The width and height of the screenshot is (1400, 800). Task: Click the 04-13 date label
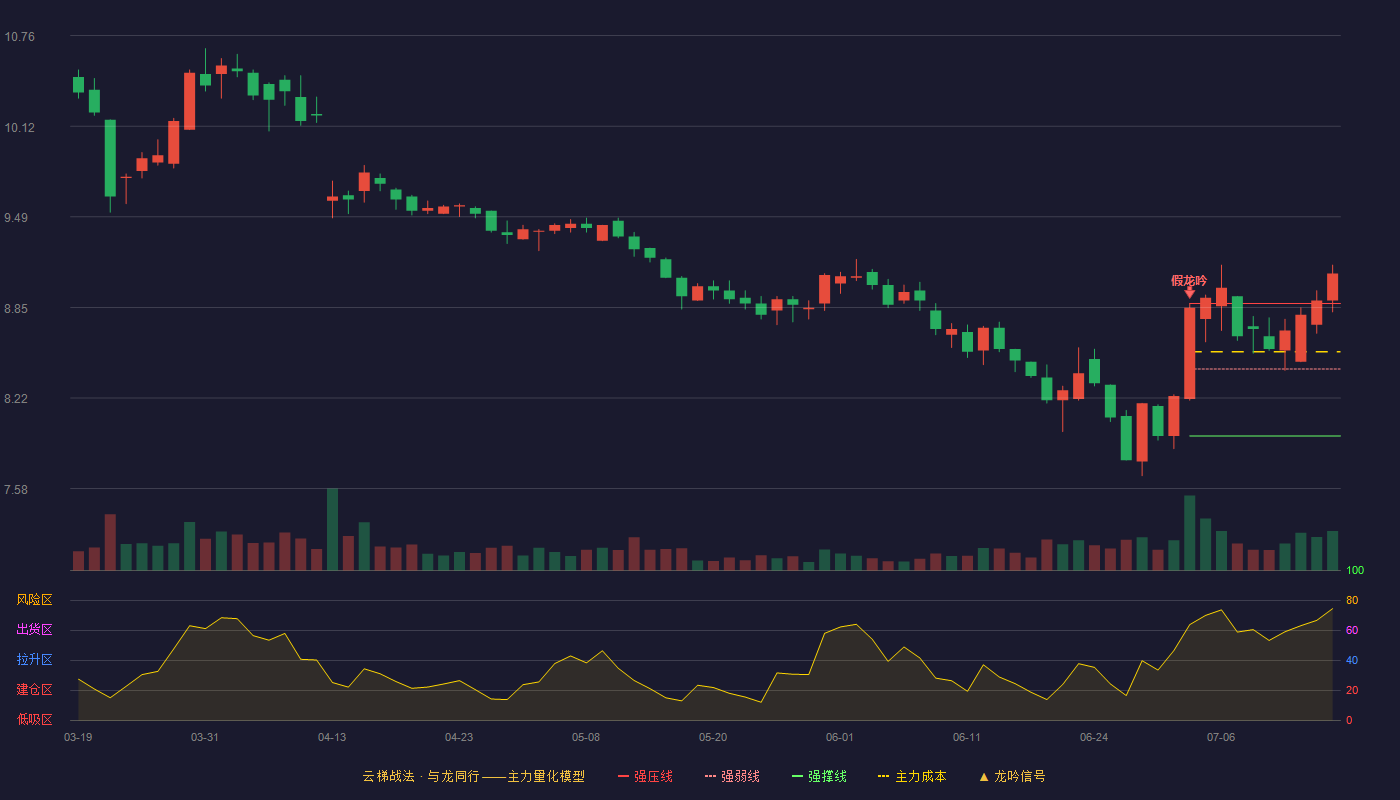[x=332, y=737]
